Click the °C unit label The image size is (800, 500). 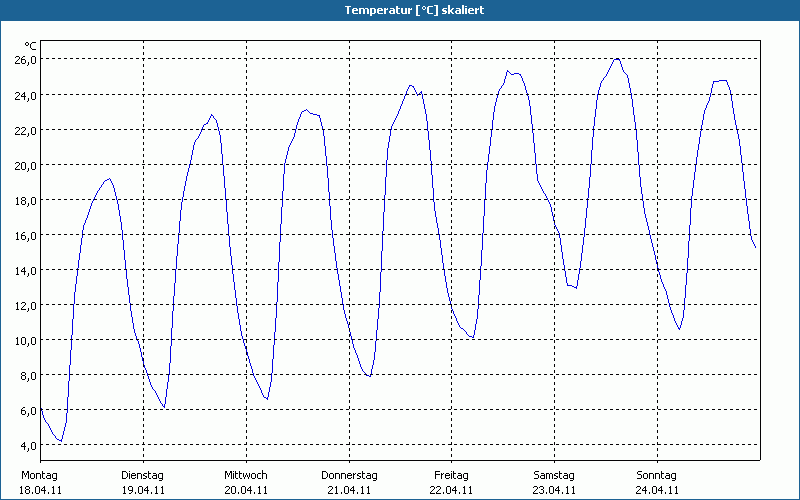[x=30, y=47]
